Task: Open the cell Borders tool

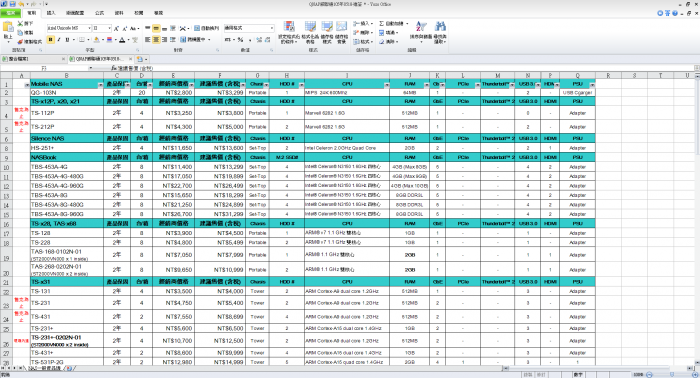Action: 83,40
